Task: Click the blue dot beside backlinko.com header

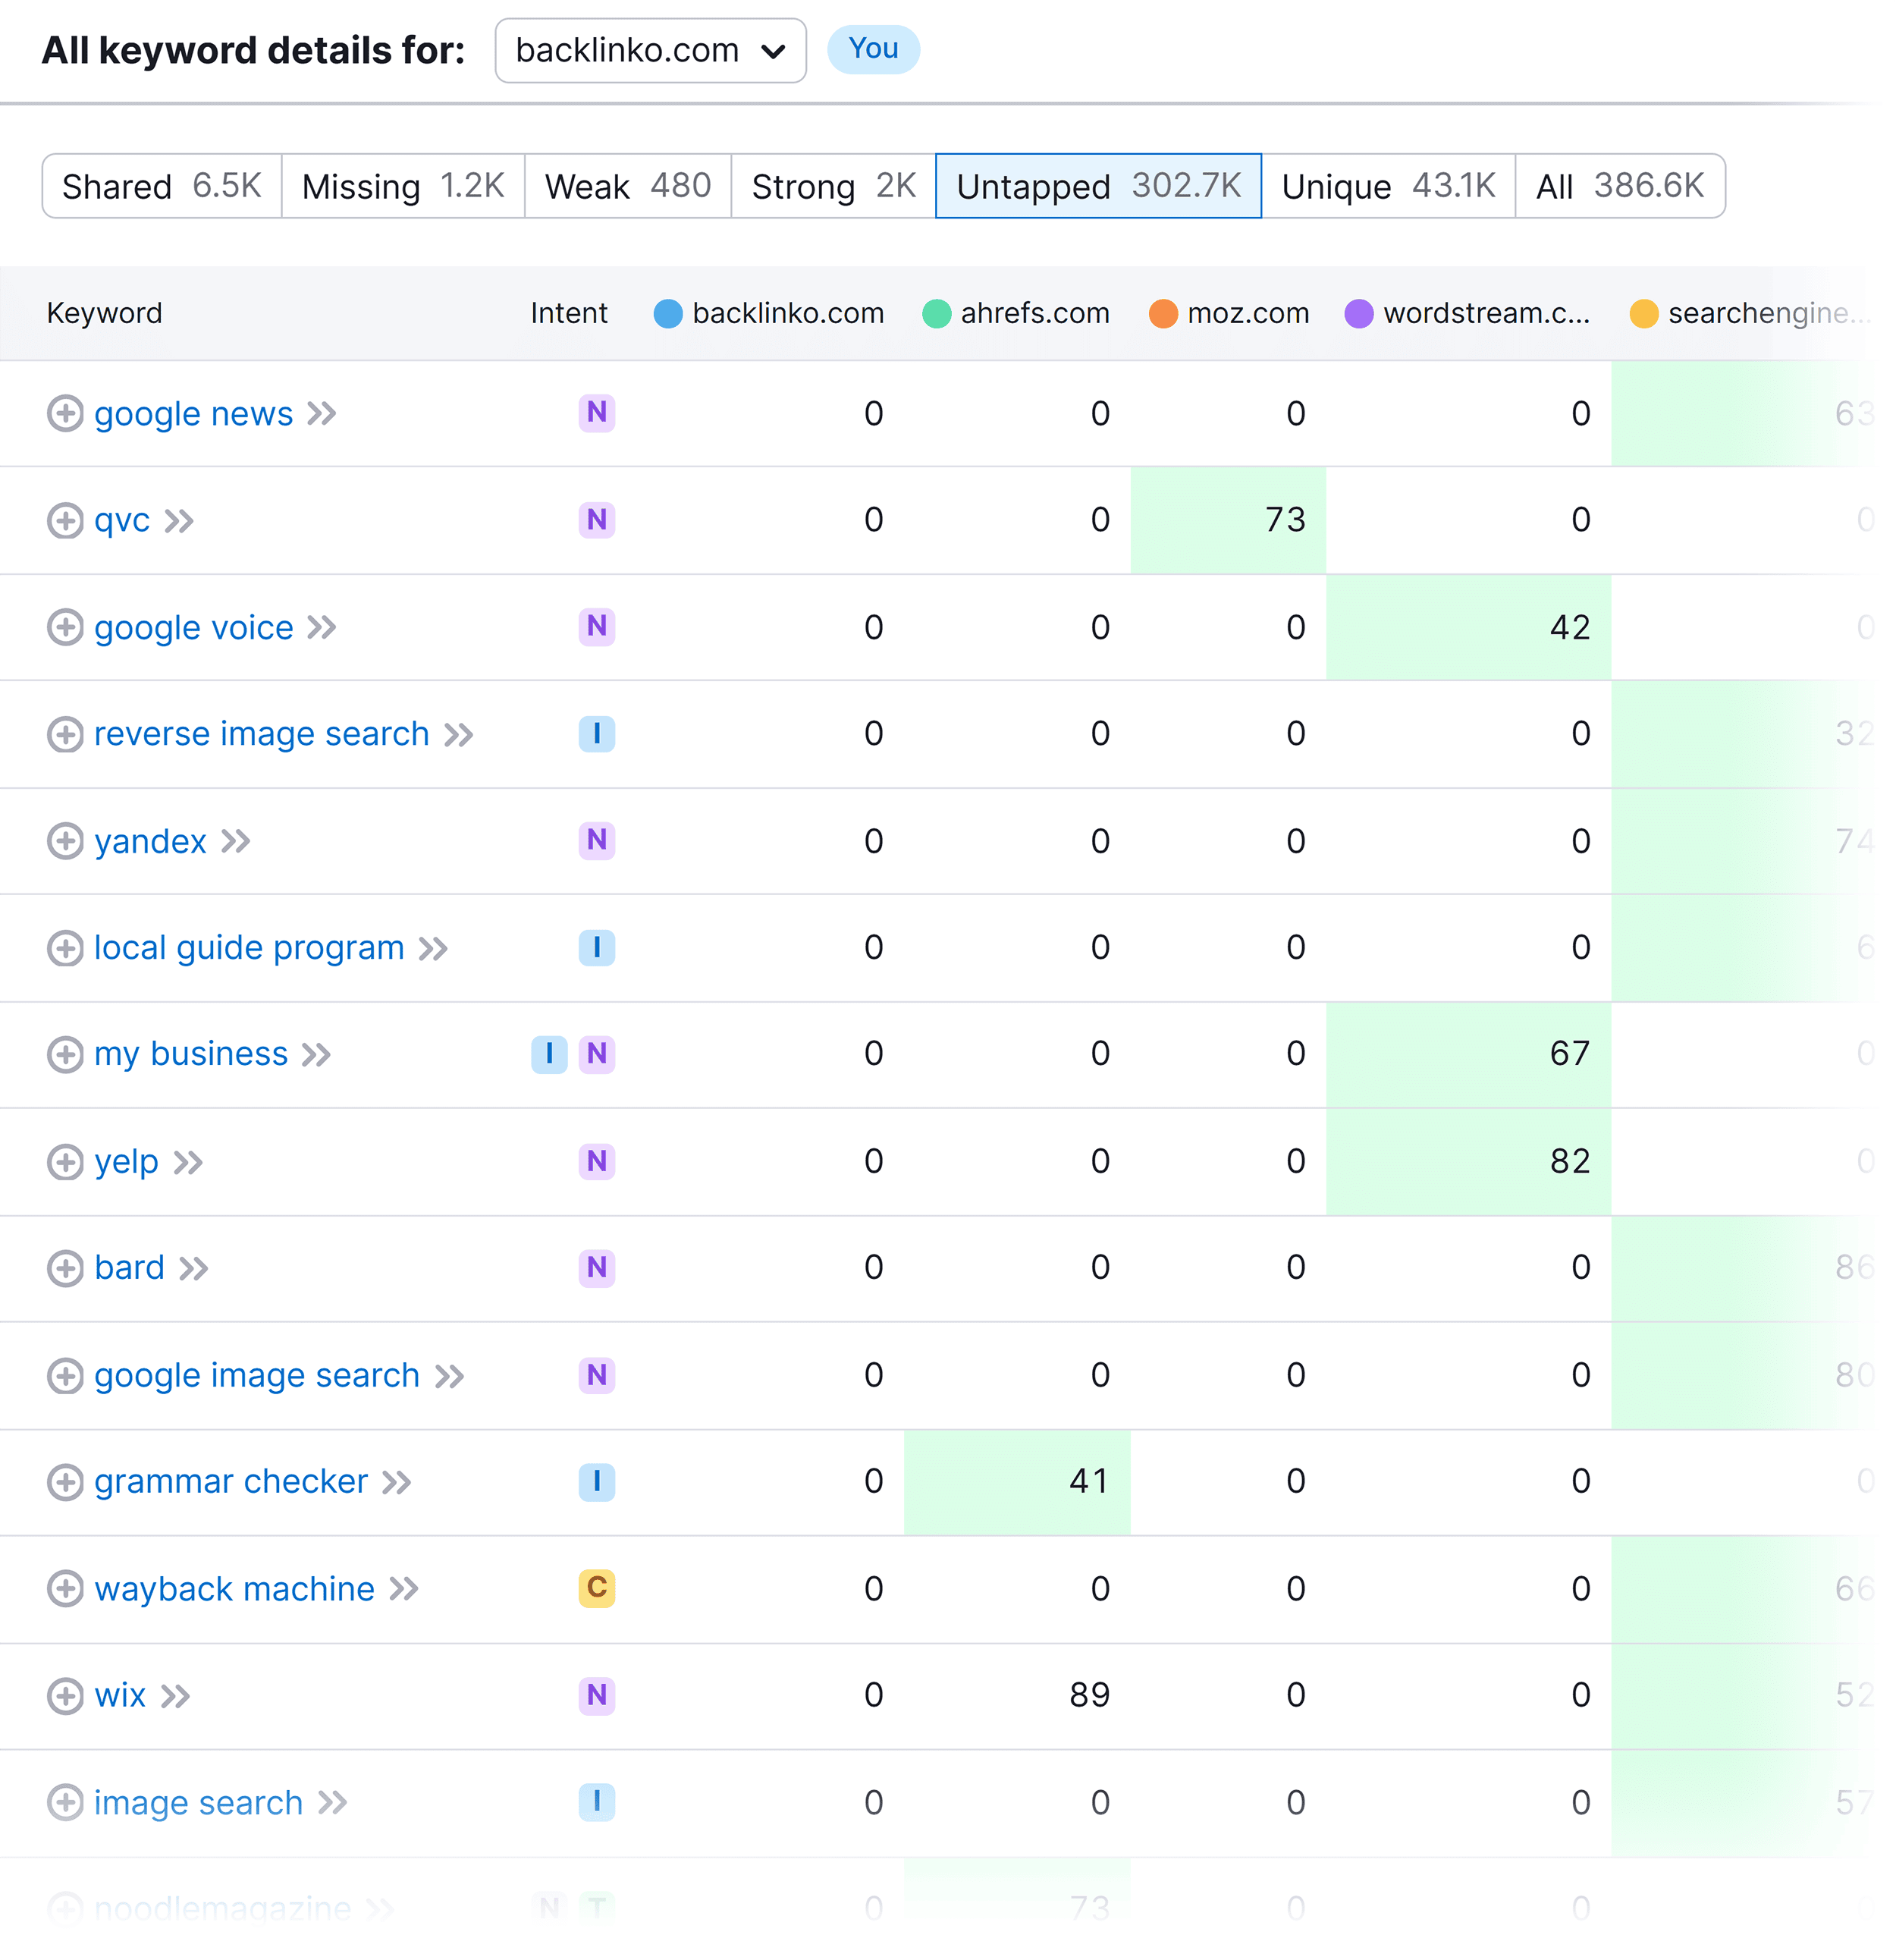Action: point(668,314)
